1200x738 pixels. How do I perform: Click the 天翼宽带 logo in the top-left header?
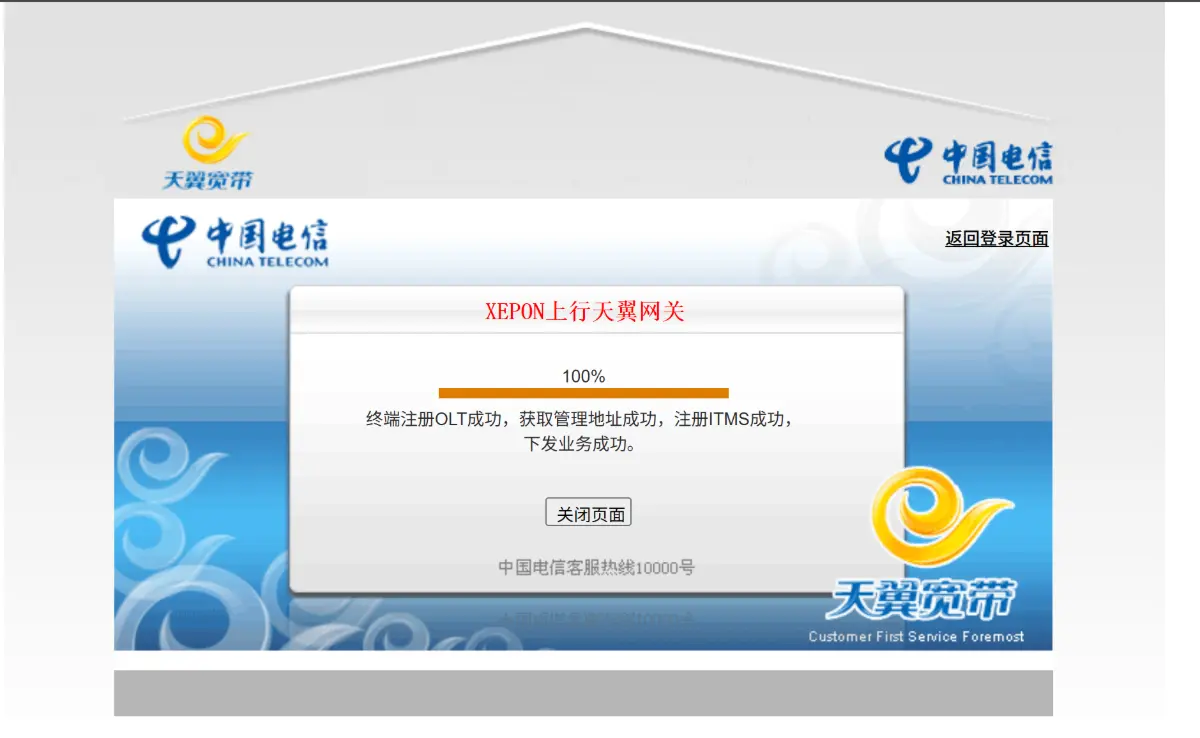208,153
